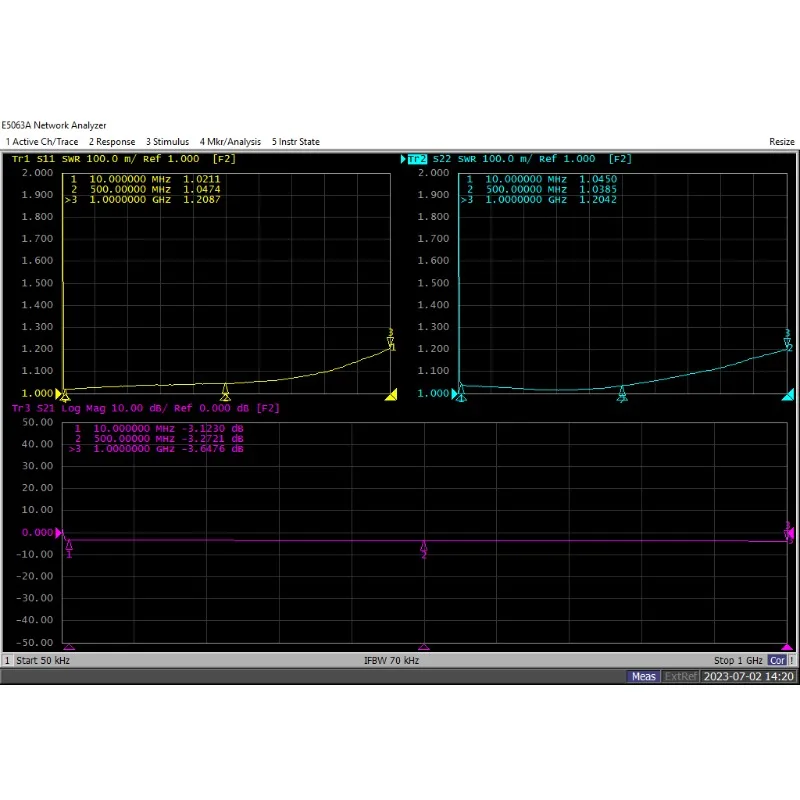Viewport: 800px width, 800px height.
Task: Click the channel 1 indicator in status bar
Action: [x=7, y=661]
